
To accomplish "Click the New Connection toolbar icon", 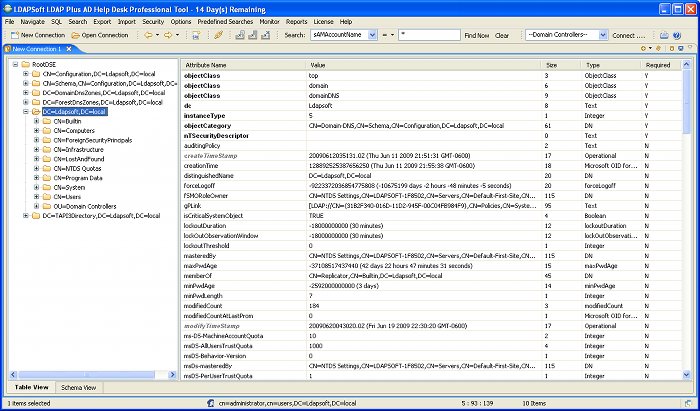I will click(x=12, y=35).
